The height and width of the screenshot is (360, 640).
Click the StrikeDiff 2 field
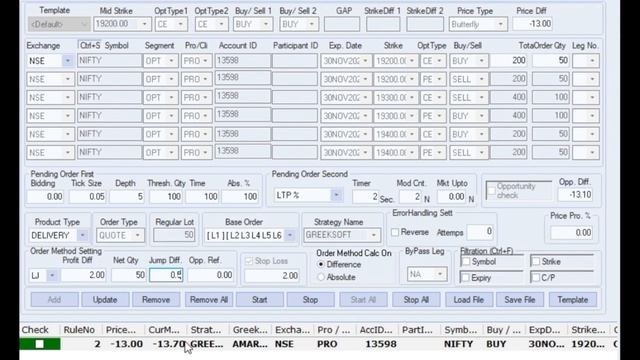[x=425, y=24]
